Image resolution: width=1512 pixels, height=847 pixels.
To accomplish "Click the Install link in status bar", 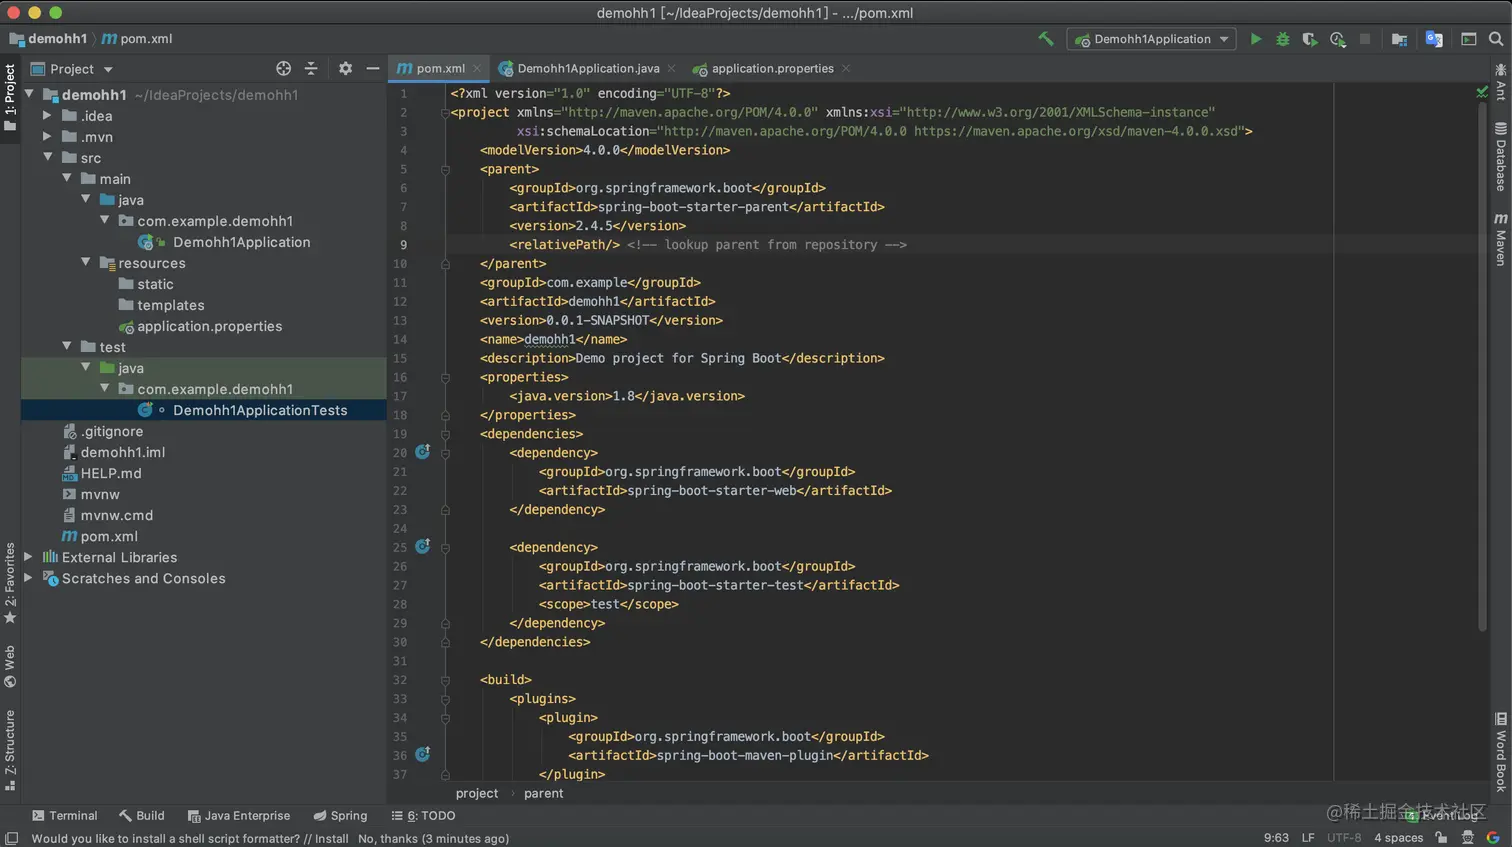I will [x=331, y=839].
